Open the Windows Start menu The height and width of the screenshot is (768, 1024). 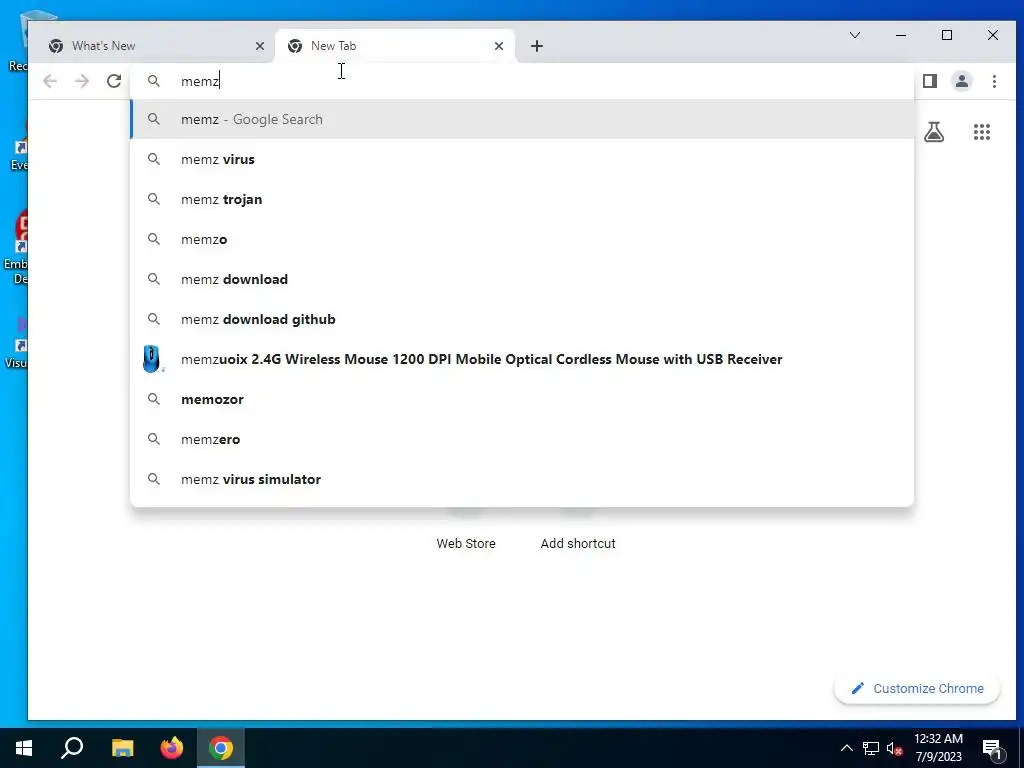[x=24, y=748]
